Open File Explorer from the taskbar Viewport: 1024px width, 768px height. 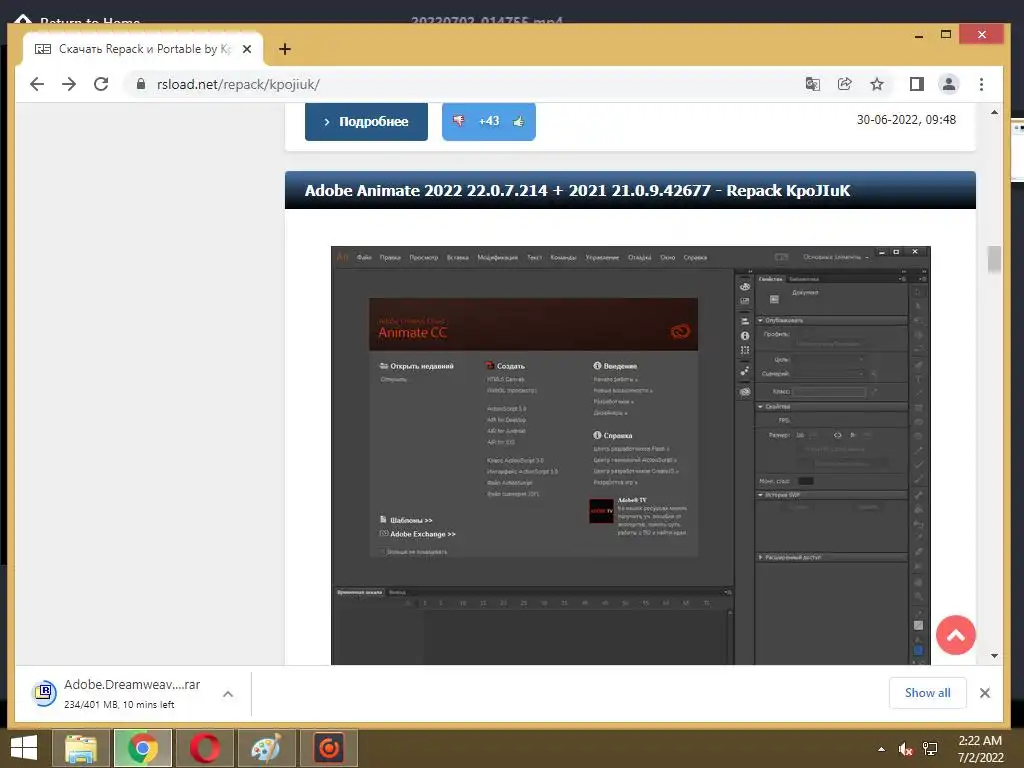(80, 748)
